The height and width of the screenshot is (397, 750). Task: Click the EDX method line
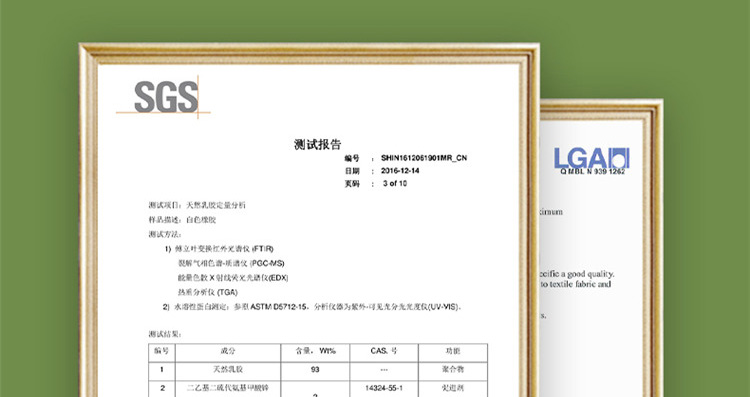(233, 278)
